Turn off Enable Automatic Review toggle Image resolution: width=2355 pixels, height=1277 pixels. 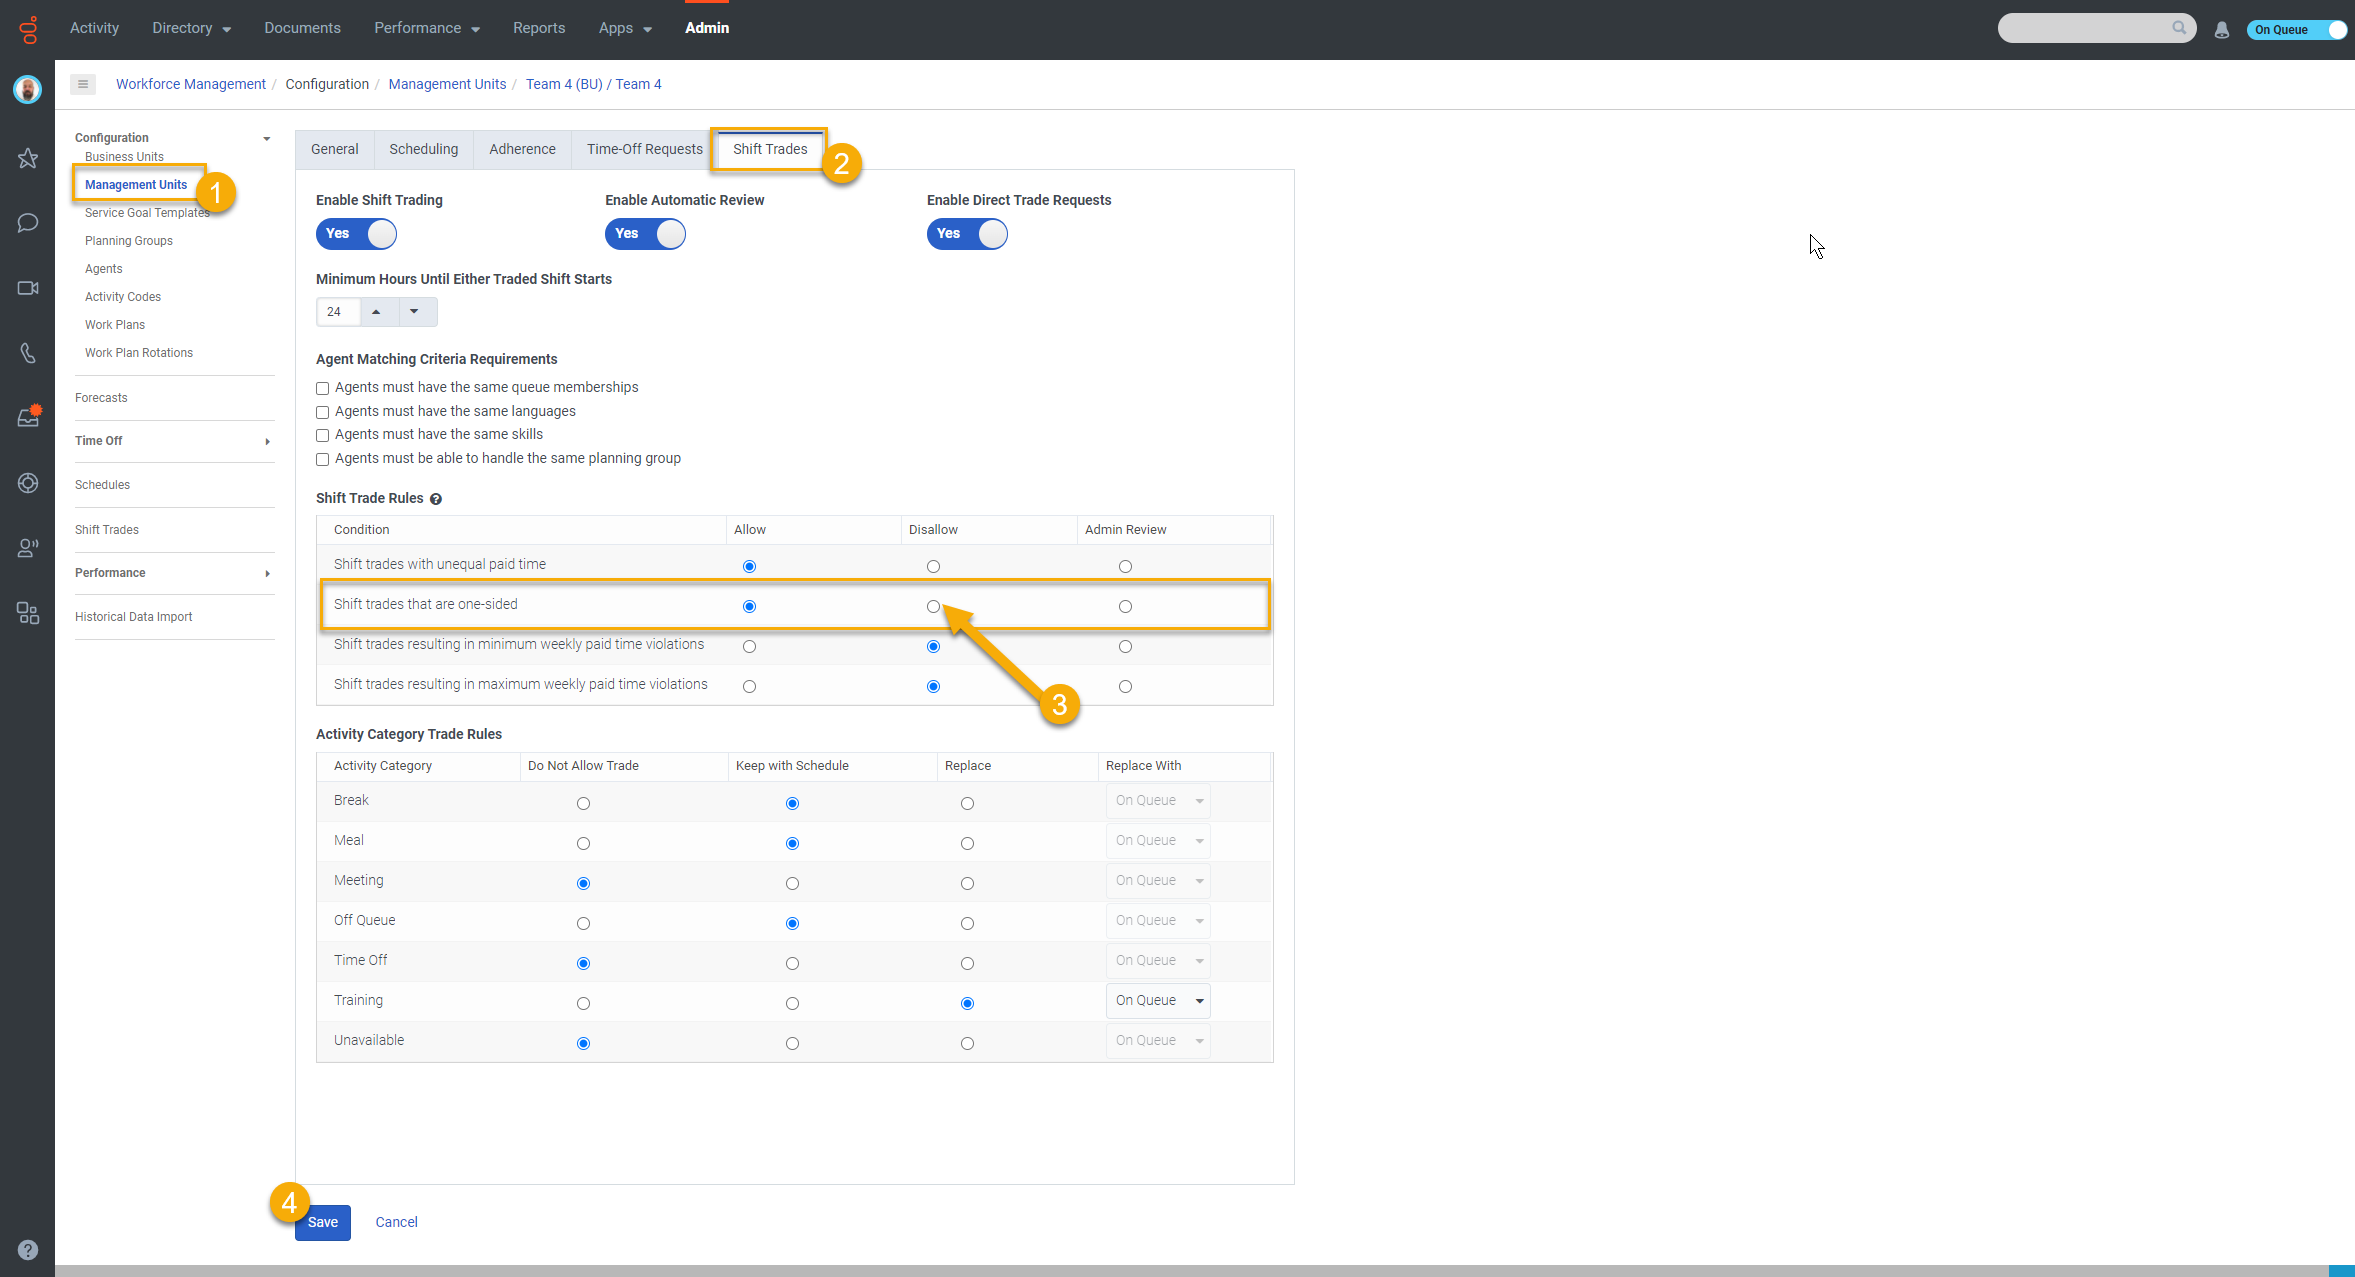coord(645,234)
